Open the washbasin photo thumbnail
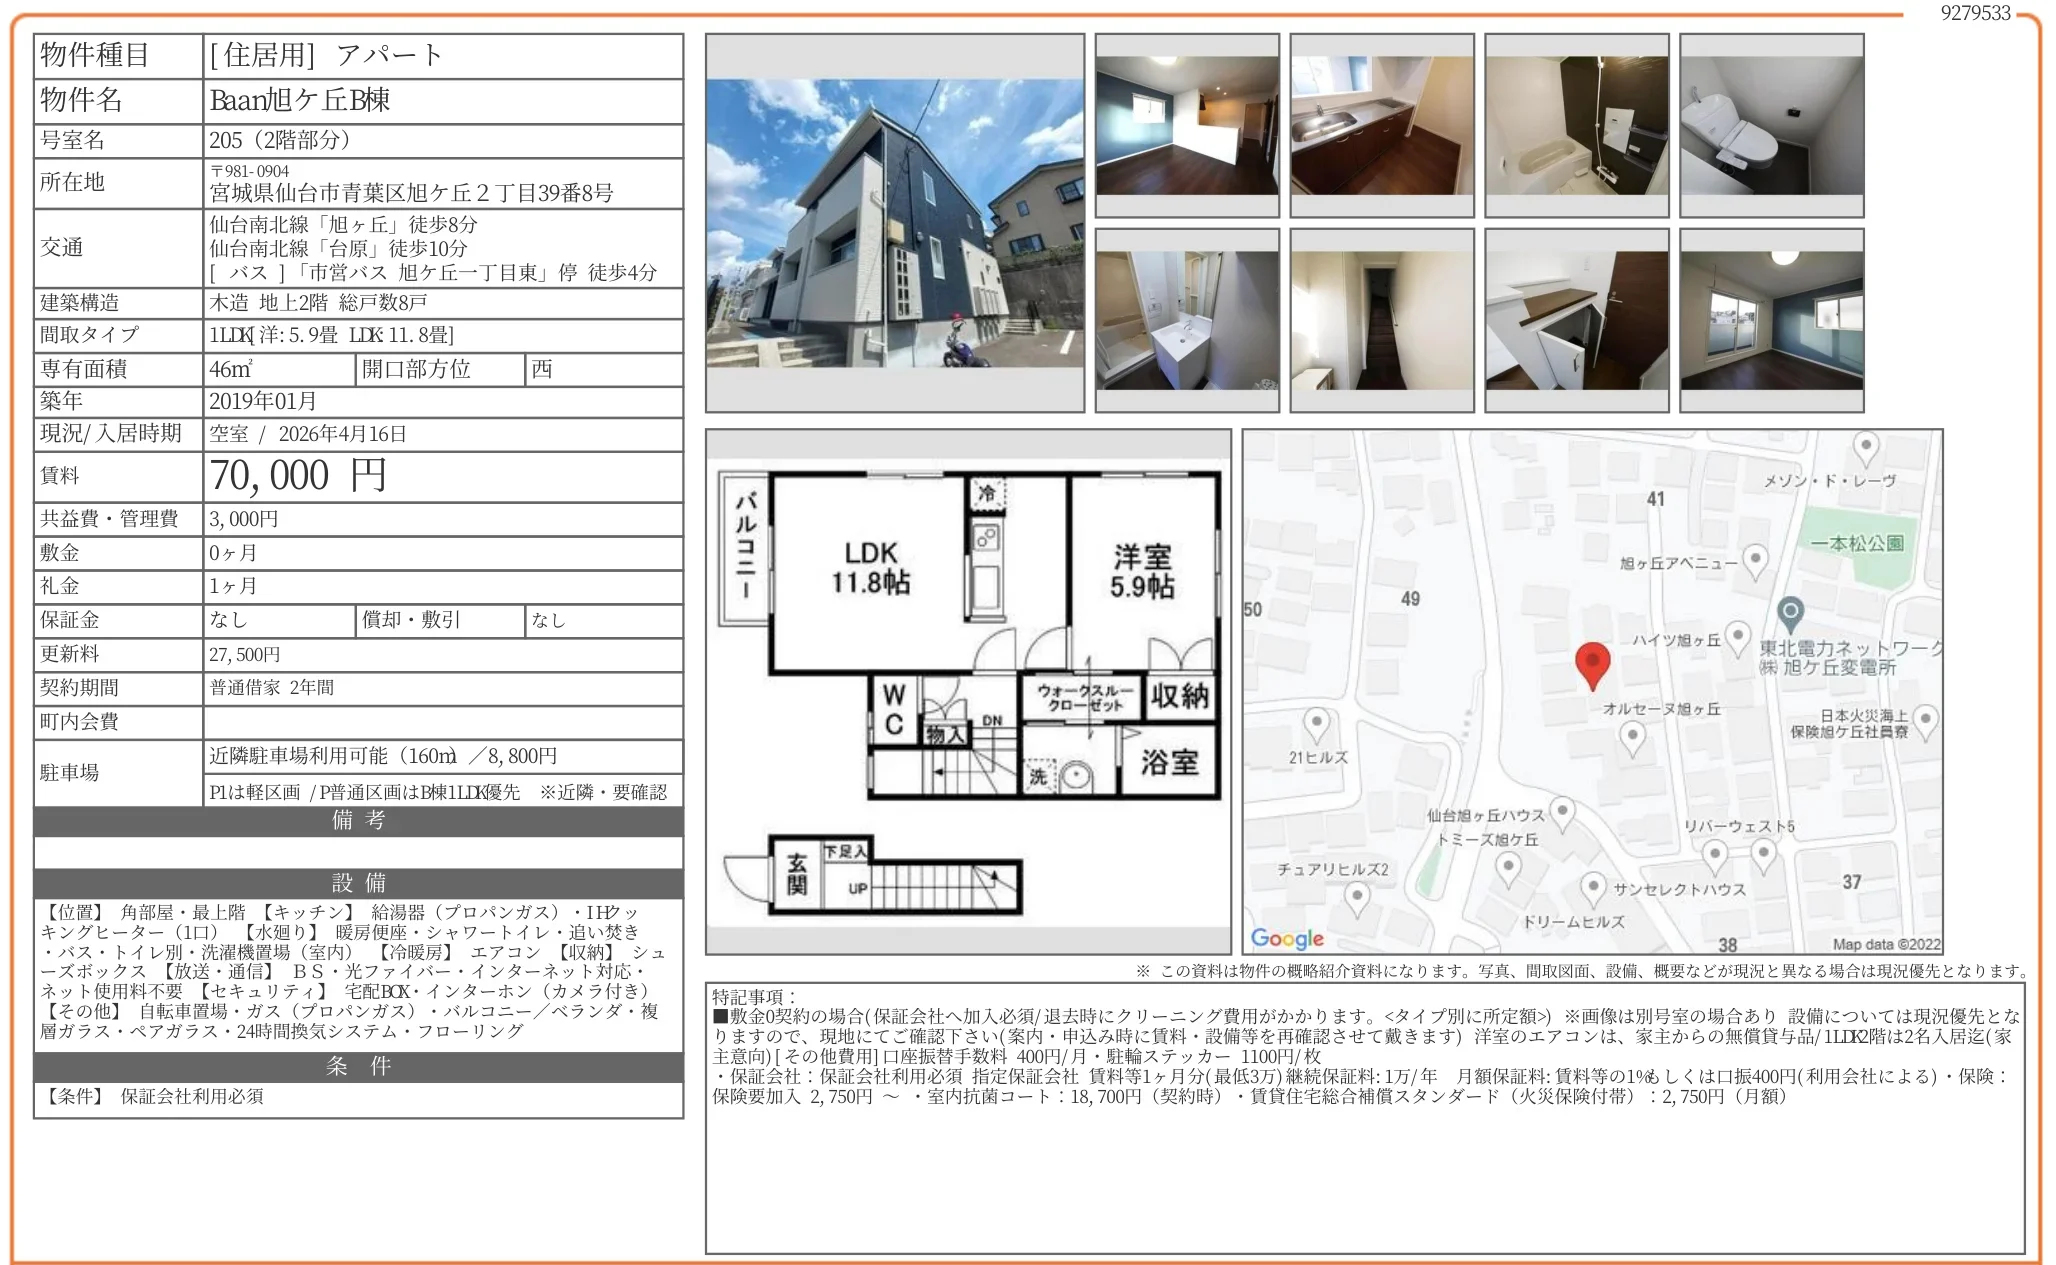This screenshot has width=2056, height=1265. click(1186, 320)
